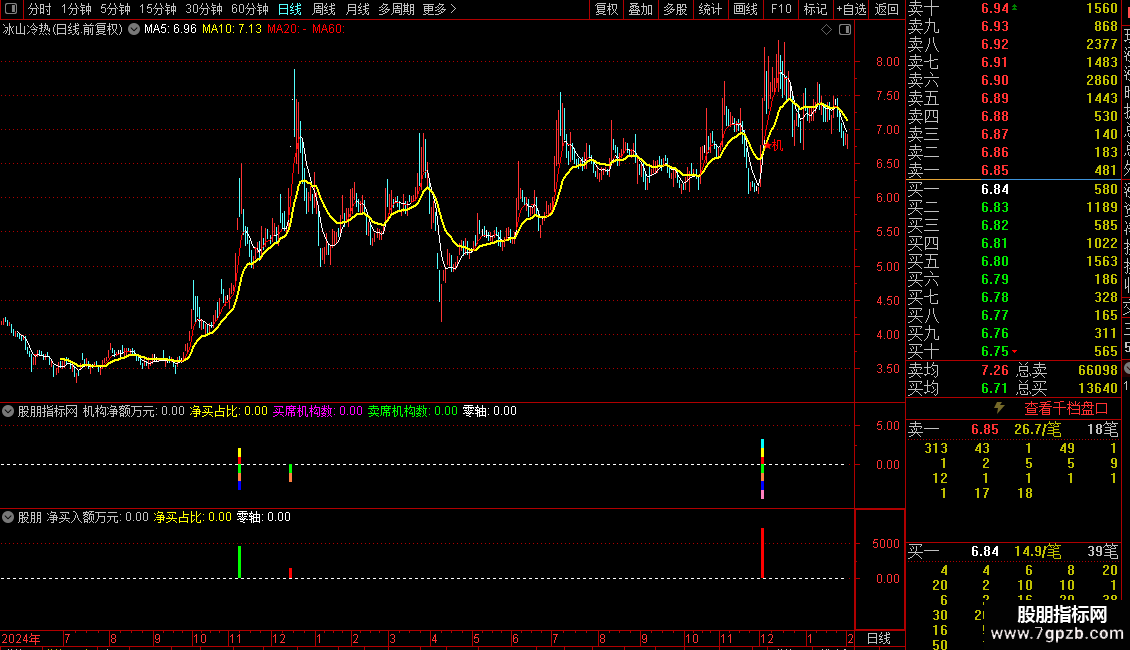Toggle 复权 price adjustment

[607, 9]
